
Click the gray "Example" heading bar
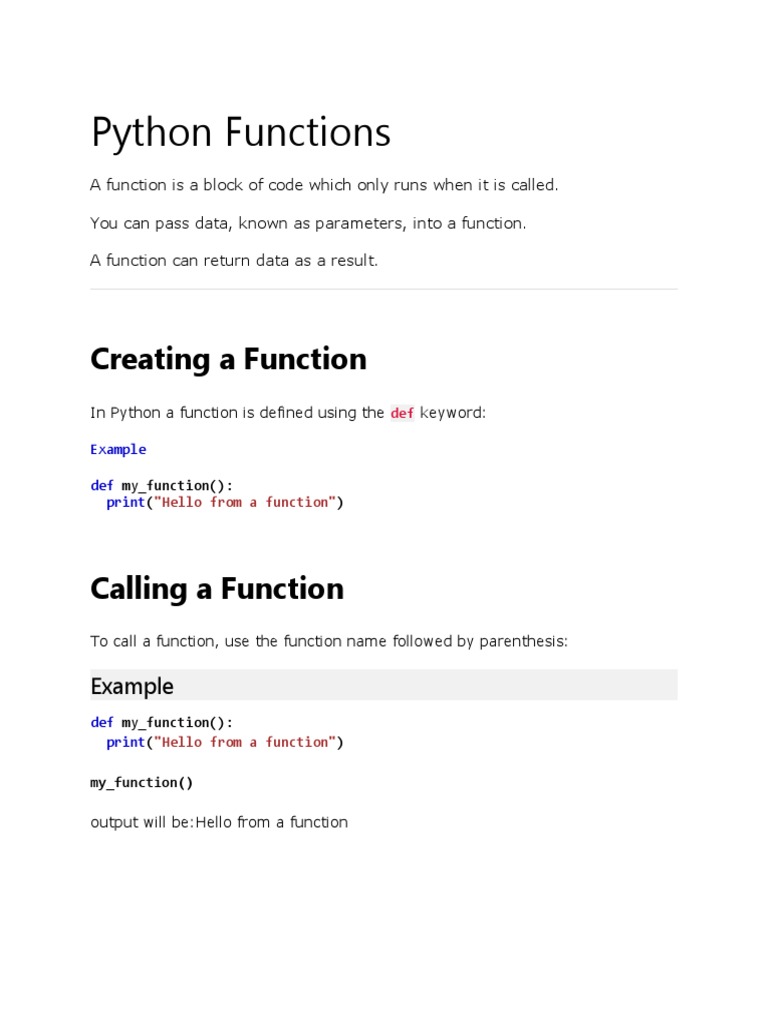pyautogui.click(x=384, y=686)
